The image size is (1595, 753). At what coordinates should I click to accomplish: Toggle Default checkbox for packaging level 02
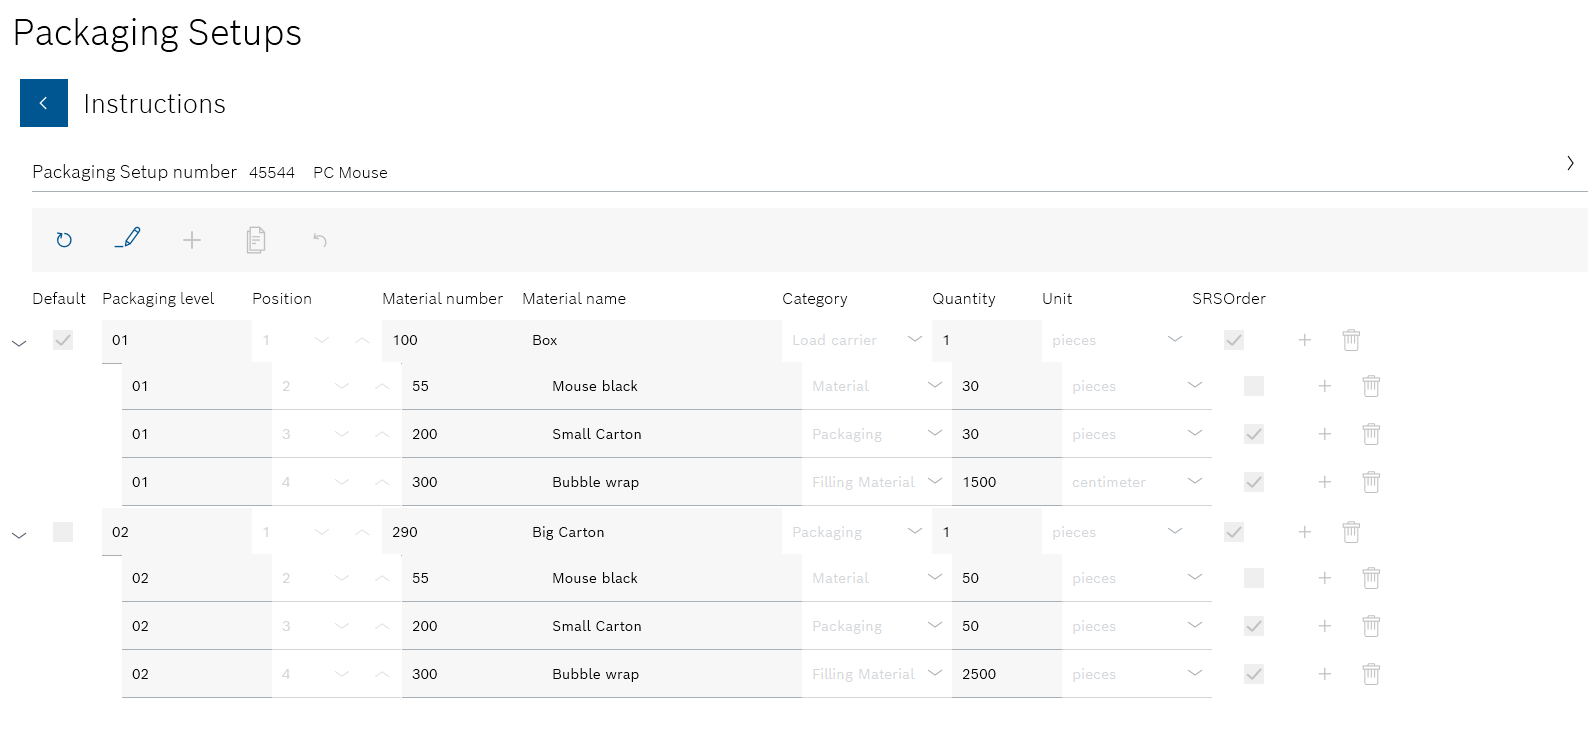[x=63, y=532]
